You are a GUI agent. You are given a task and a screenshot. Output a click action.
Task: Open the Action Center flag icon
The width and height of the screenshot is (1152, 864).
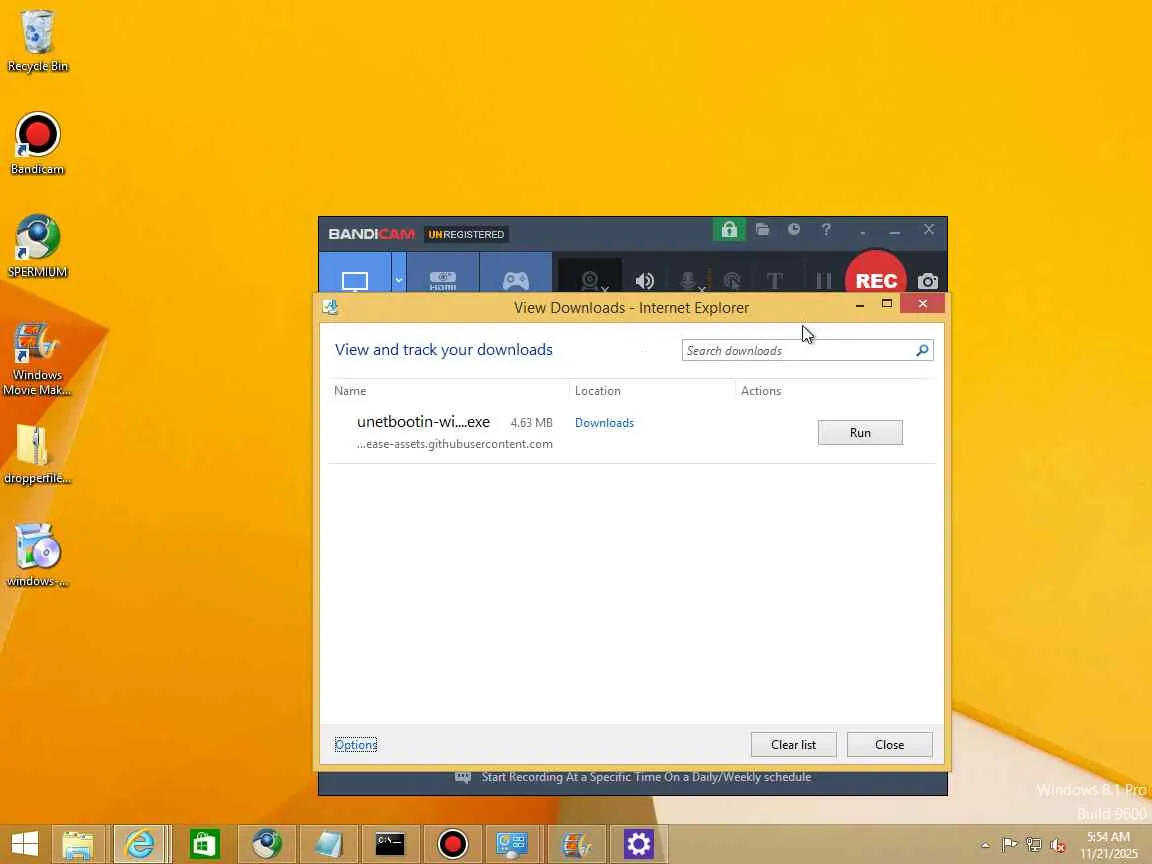[1009, 845]
